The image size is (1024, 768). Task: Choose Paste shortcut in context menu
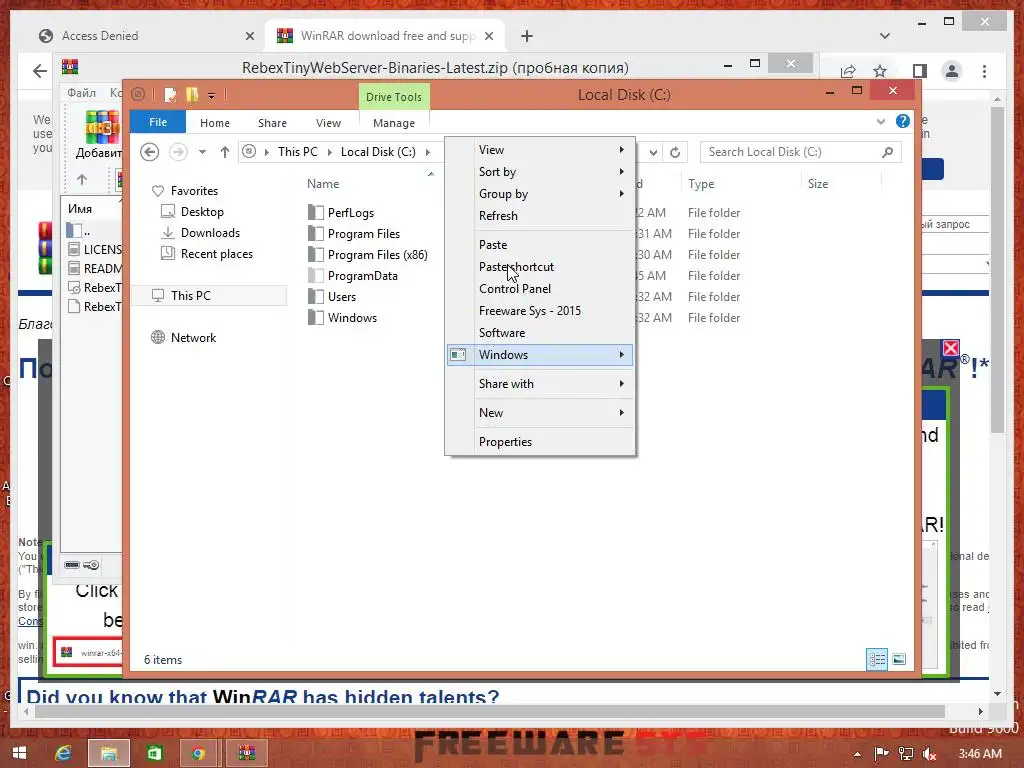pos(540,266)
